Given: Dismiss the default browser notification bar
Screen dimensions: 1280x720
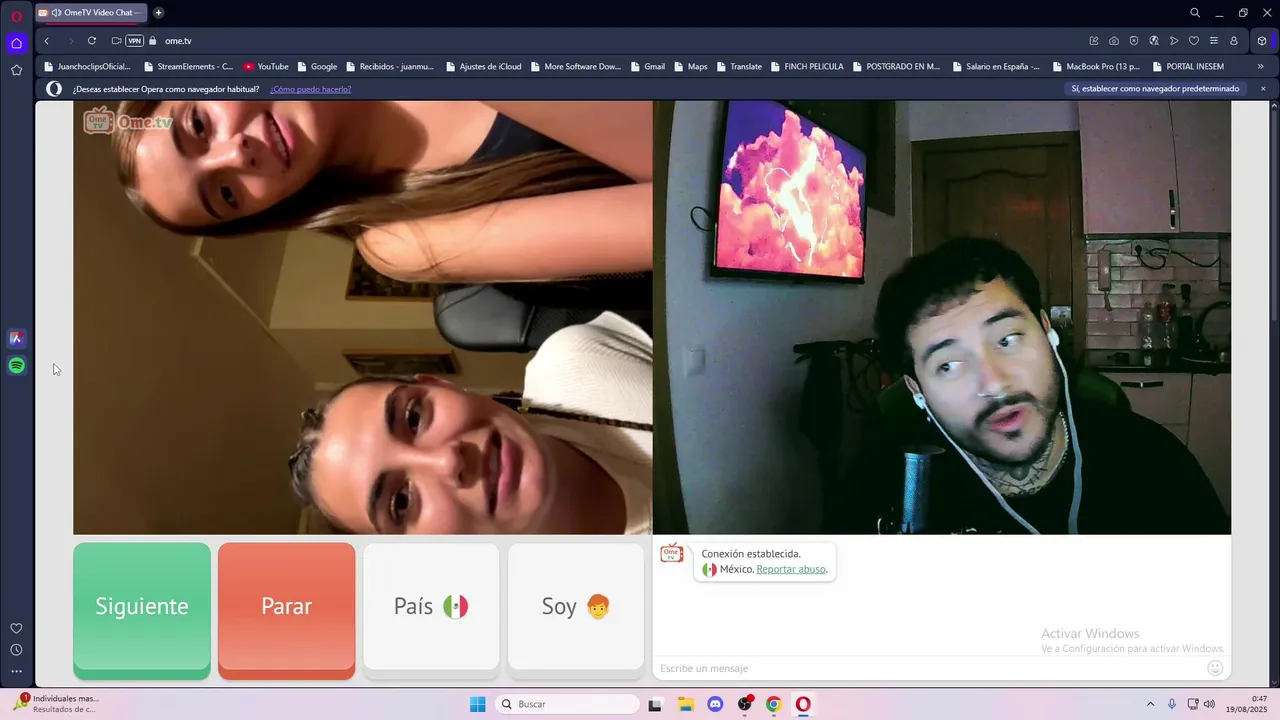Looking at the screenshot, I should pos(1263,89).
